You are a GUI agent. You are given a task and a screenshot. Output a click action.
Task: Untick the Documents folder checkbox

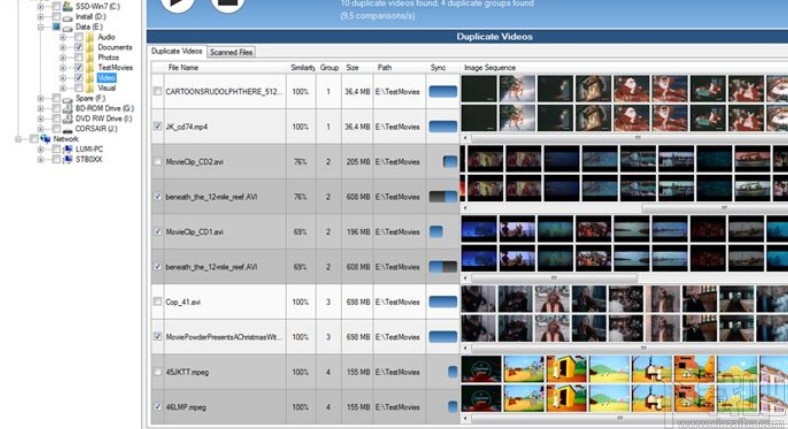[79, 47]
